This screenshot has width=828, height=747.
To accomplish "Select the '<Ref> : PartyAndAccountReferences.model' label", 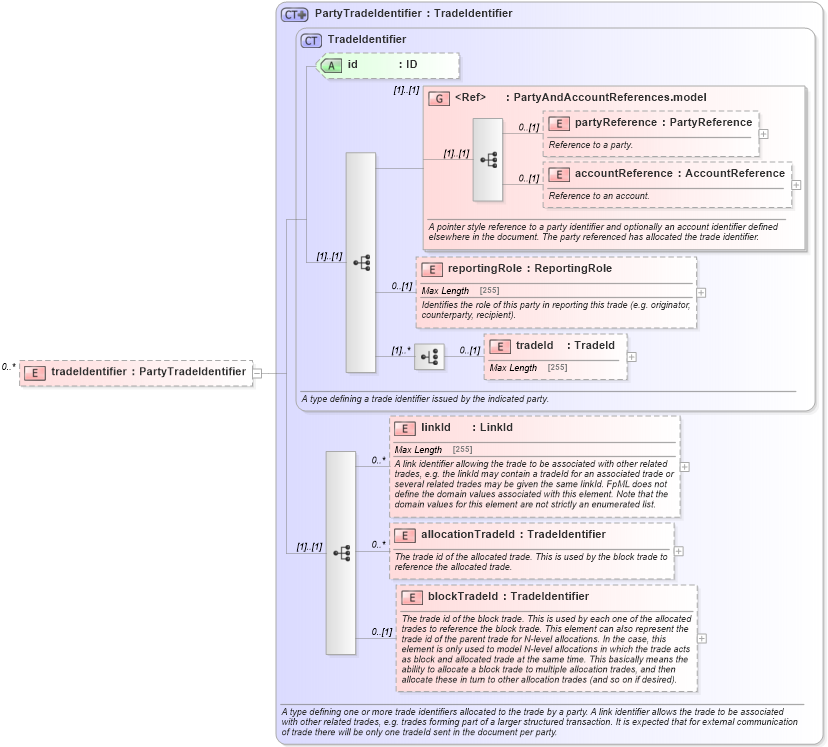I will tap(580, 97).
